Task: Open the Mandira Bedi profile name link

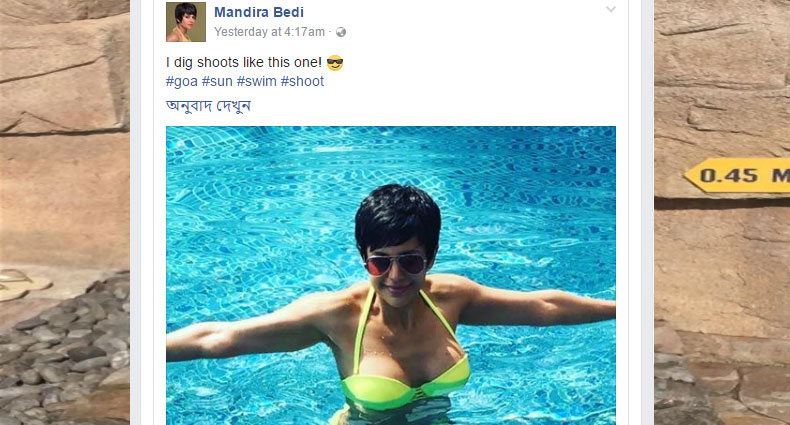Action: pos(259,12)
